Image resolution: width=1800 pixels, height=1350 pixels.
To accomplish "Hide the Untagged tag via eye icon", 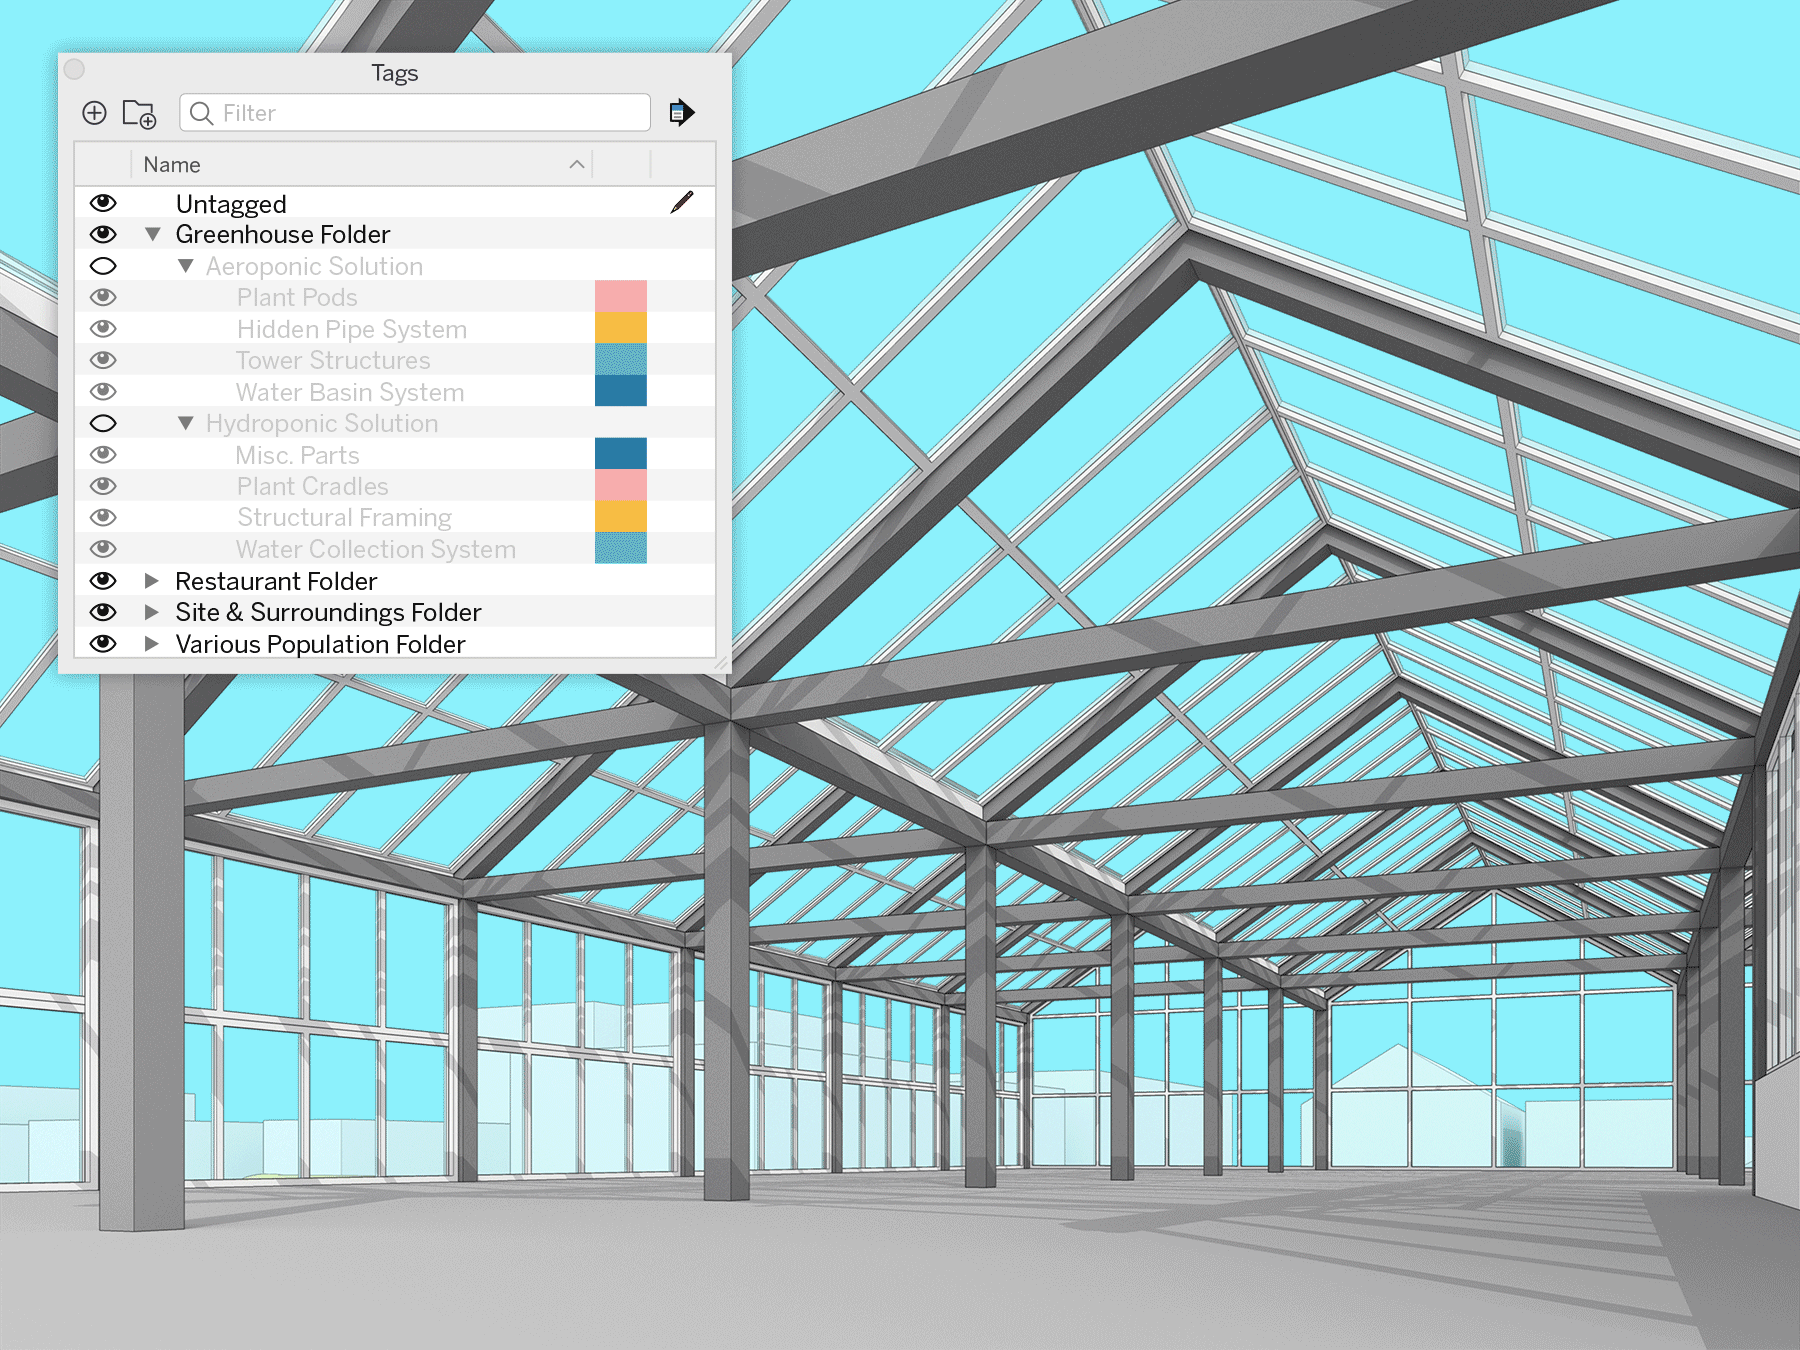I will (x=103, y=203).
